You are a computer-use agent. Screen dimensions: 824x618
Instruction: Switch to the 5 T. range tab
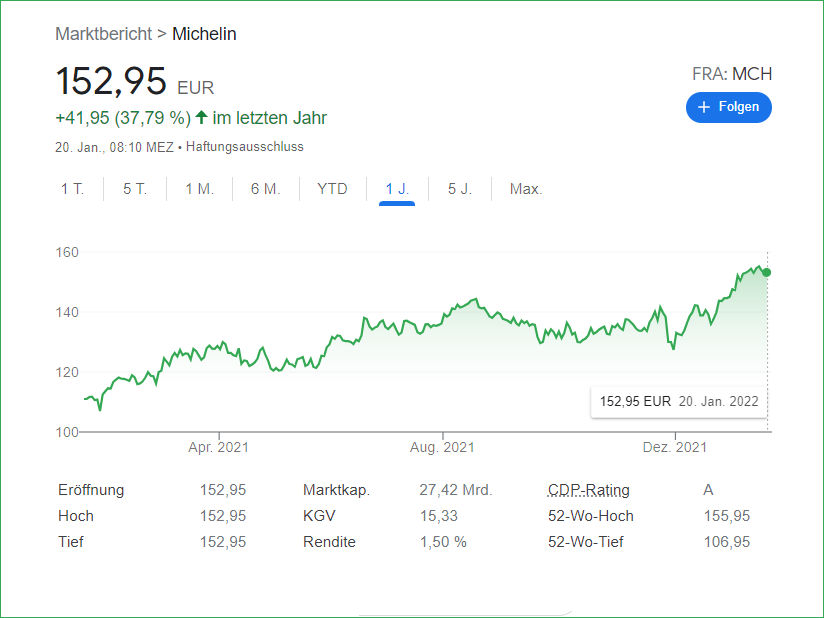pos(135,189)
